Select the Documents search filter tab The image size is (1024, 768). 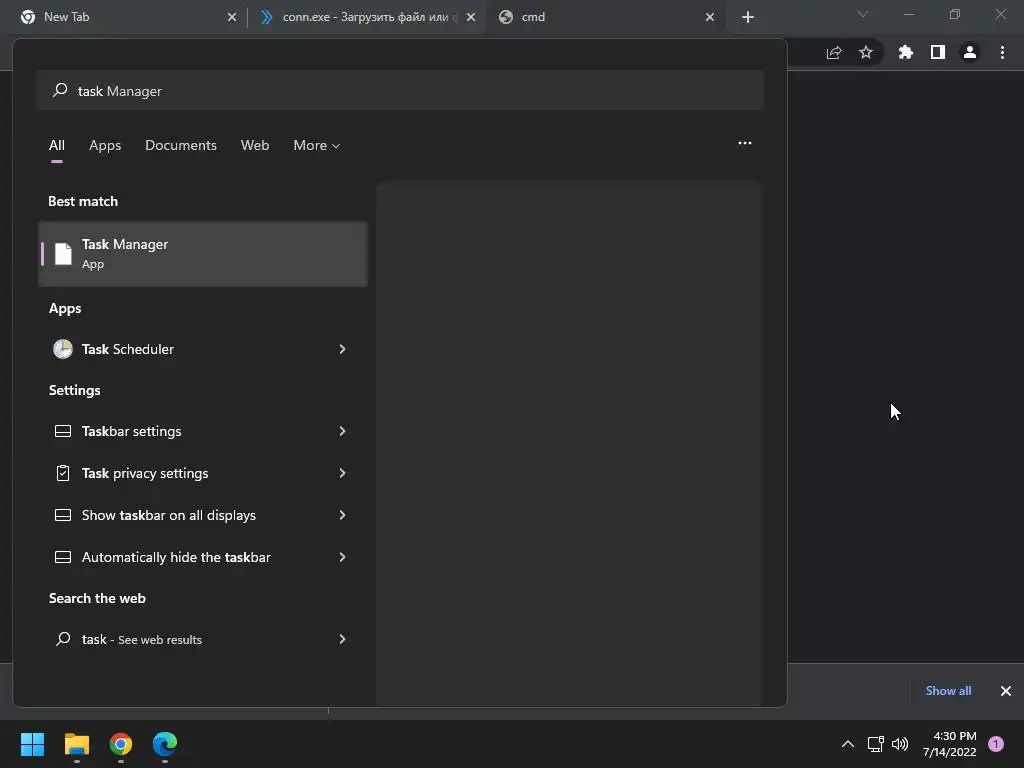(x=181, y=145)
